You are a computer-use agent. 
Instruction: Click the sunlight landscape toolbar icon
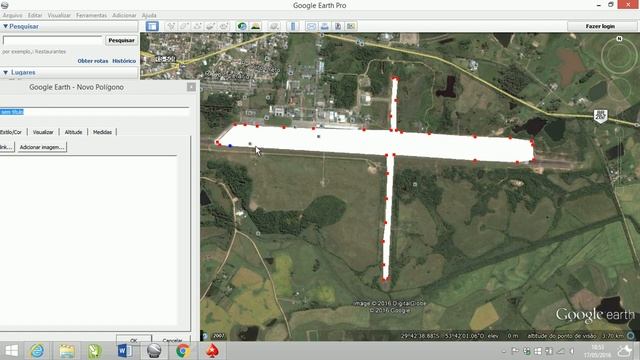256,26
